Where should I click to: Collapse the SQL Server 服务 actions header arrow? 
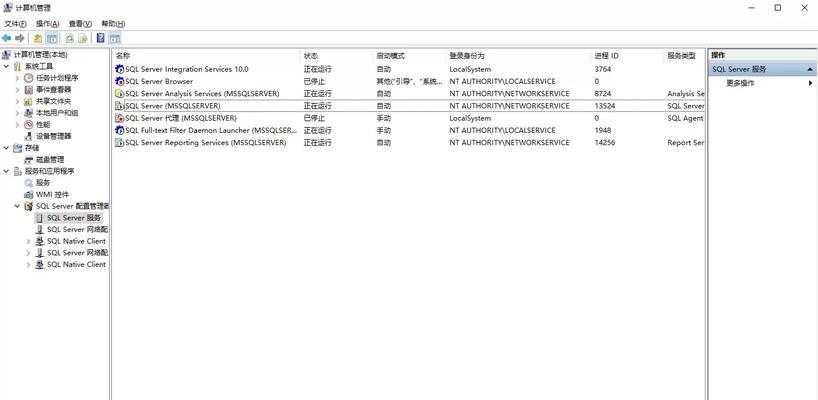click(810, 69)
